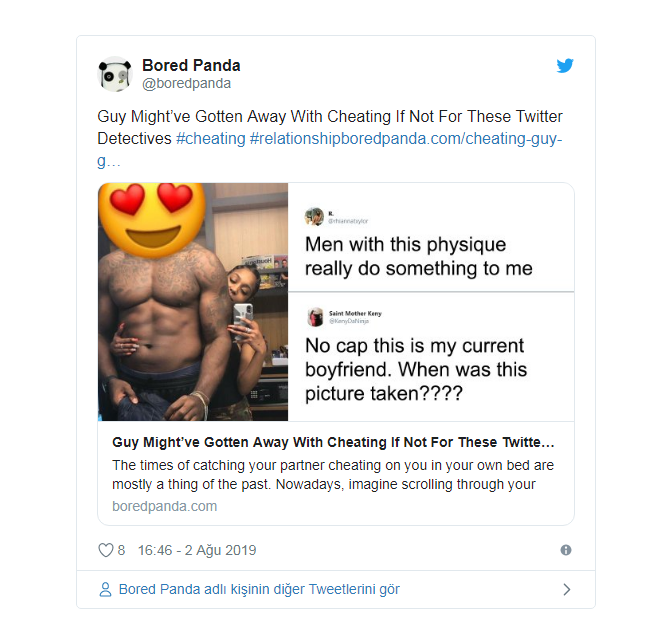Click the Saint Mother Keny avatar in the card
Screen dimensions: 669x639
(x=315, y=317)
